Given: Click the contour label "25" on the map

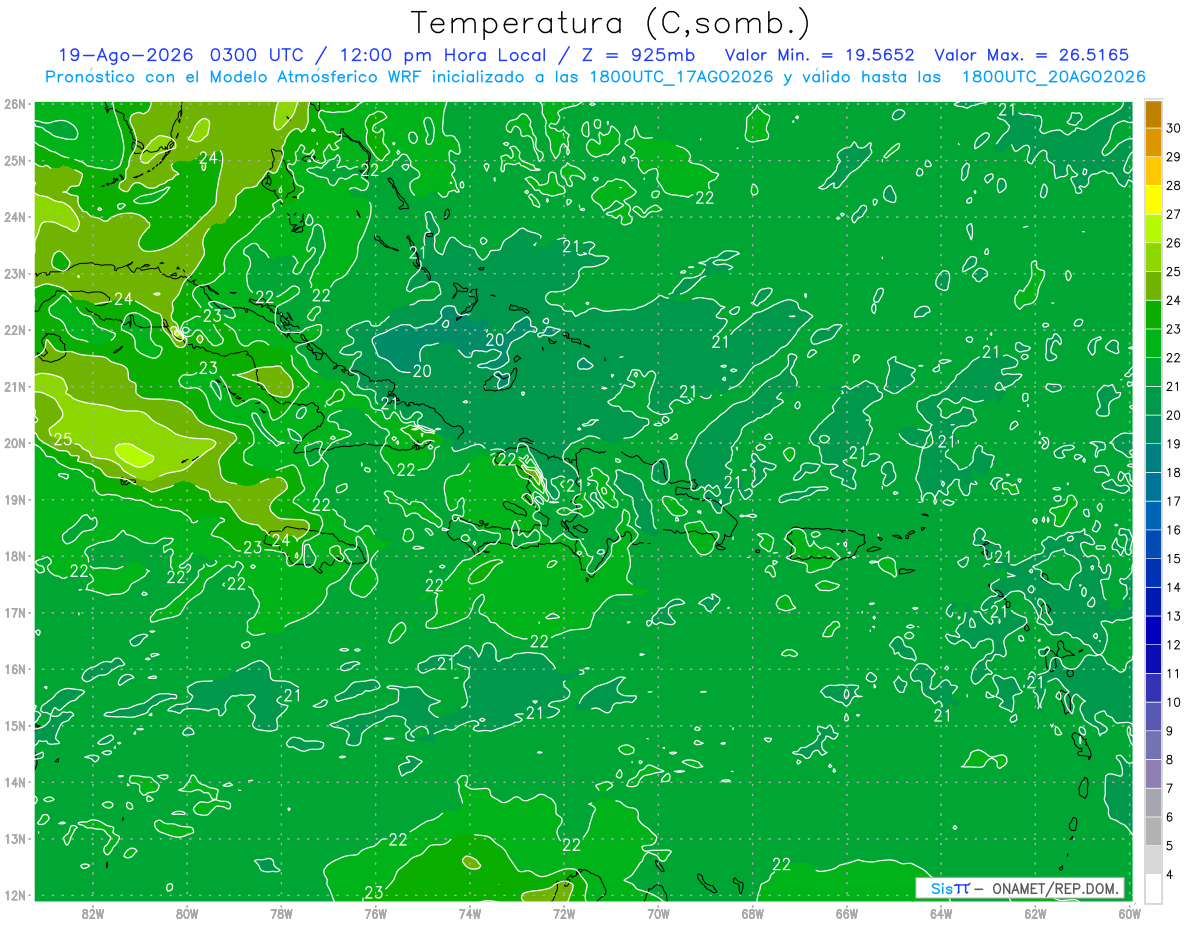Looking at the screenshot, I should (62, 439).
